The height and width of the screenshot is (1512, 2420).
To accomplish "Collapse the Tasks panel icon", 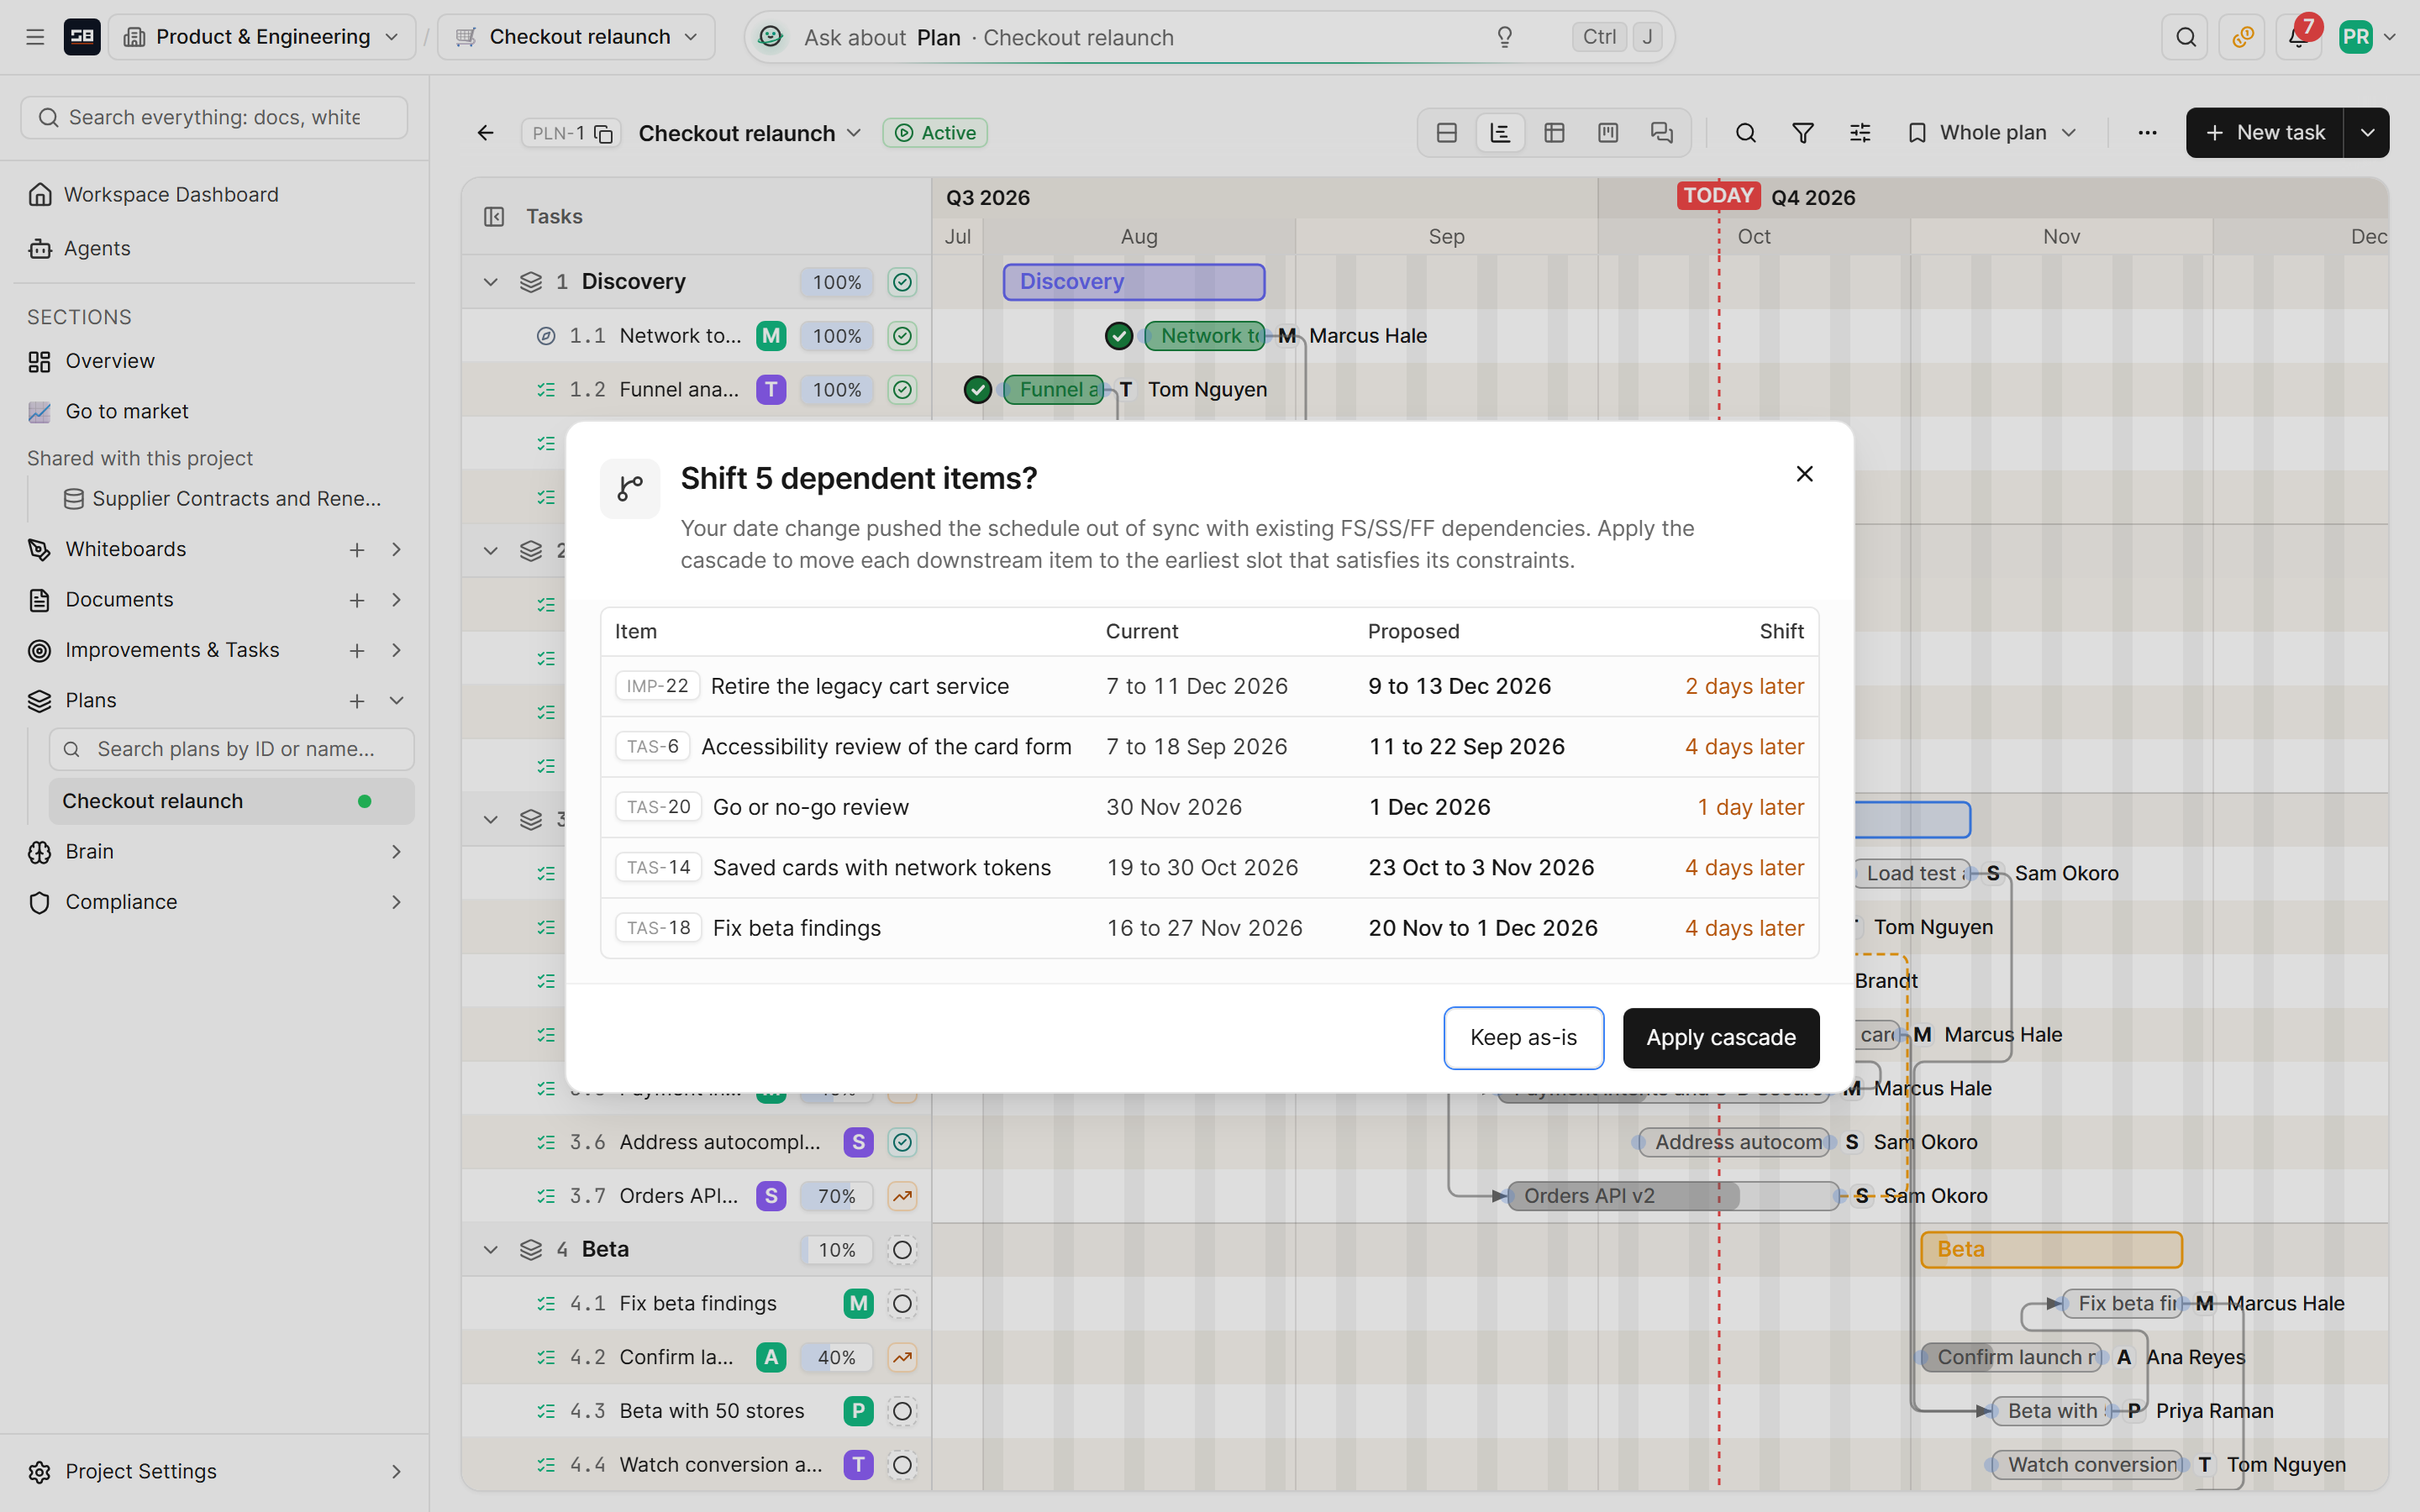I will 494,217.
